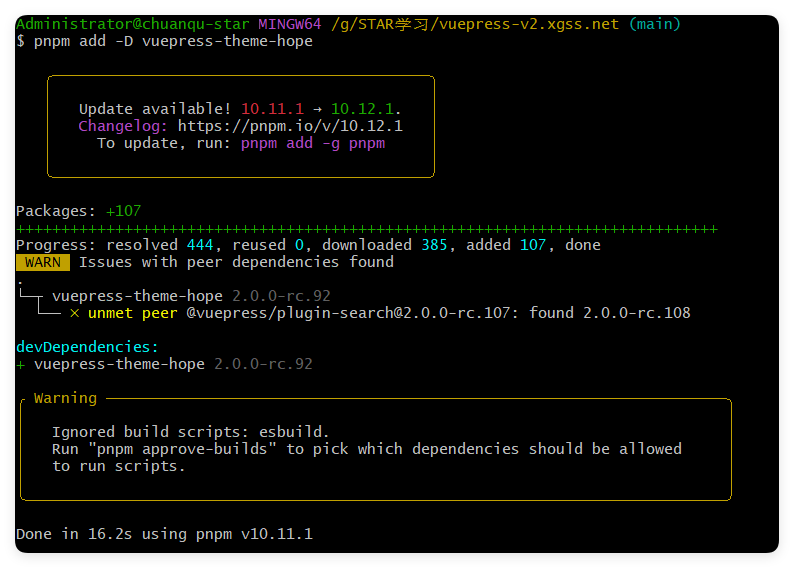This screenshot has height=568, width=794.
Task: Click the added count '107' on the Progress line
Action: coord(533,245)
